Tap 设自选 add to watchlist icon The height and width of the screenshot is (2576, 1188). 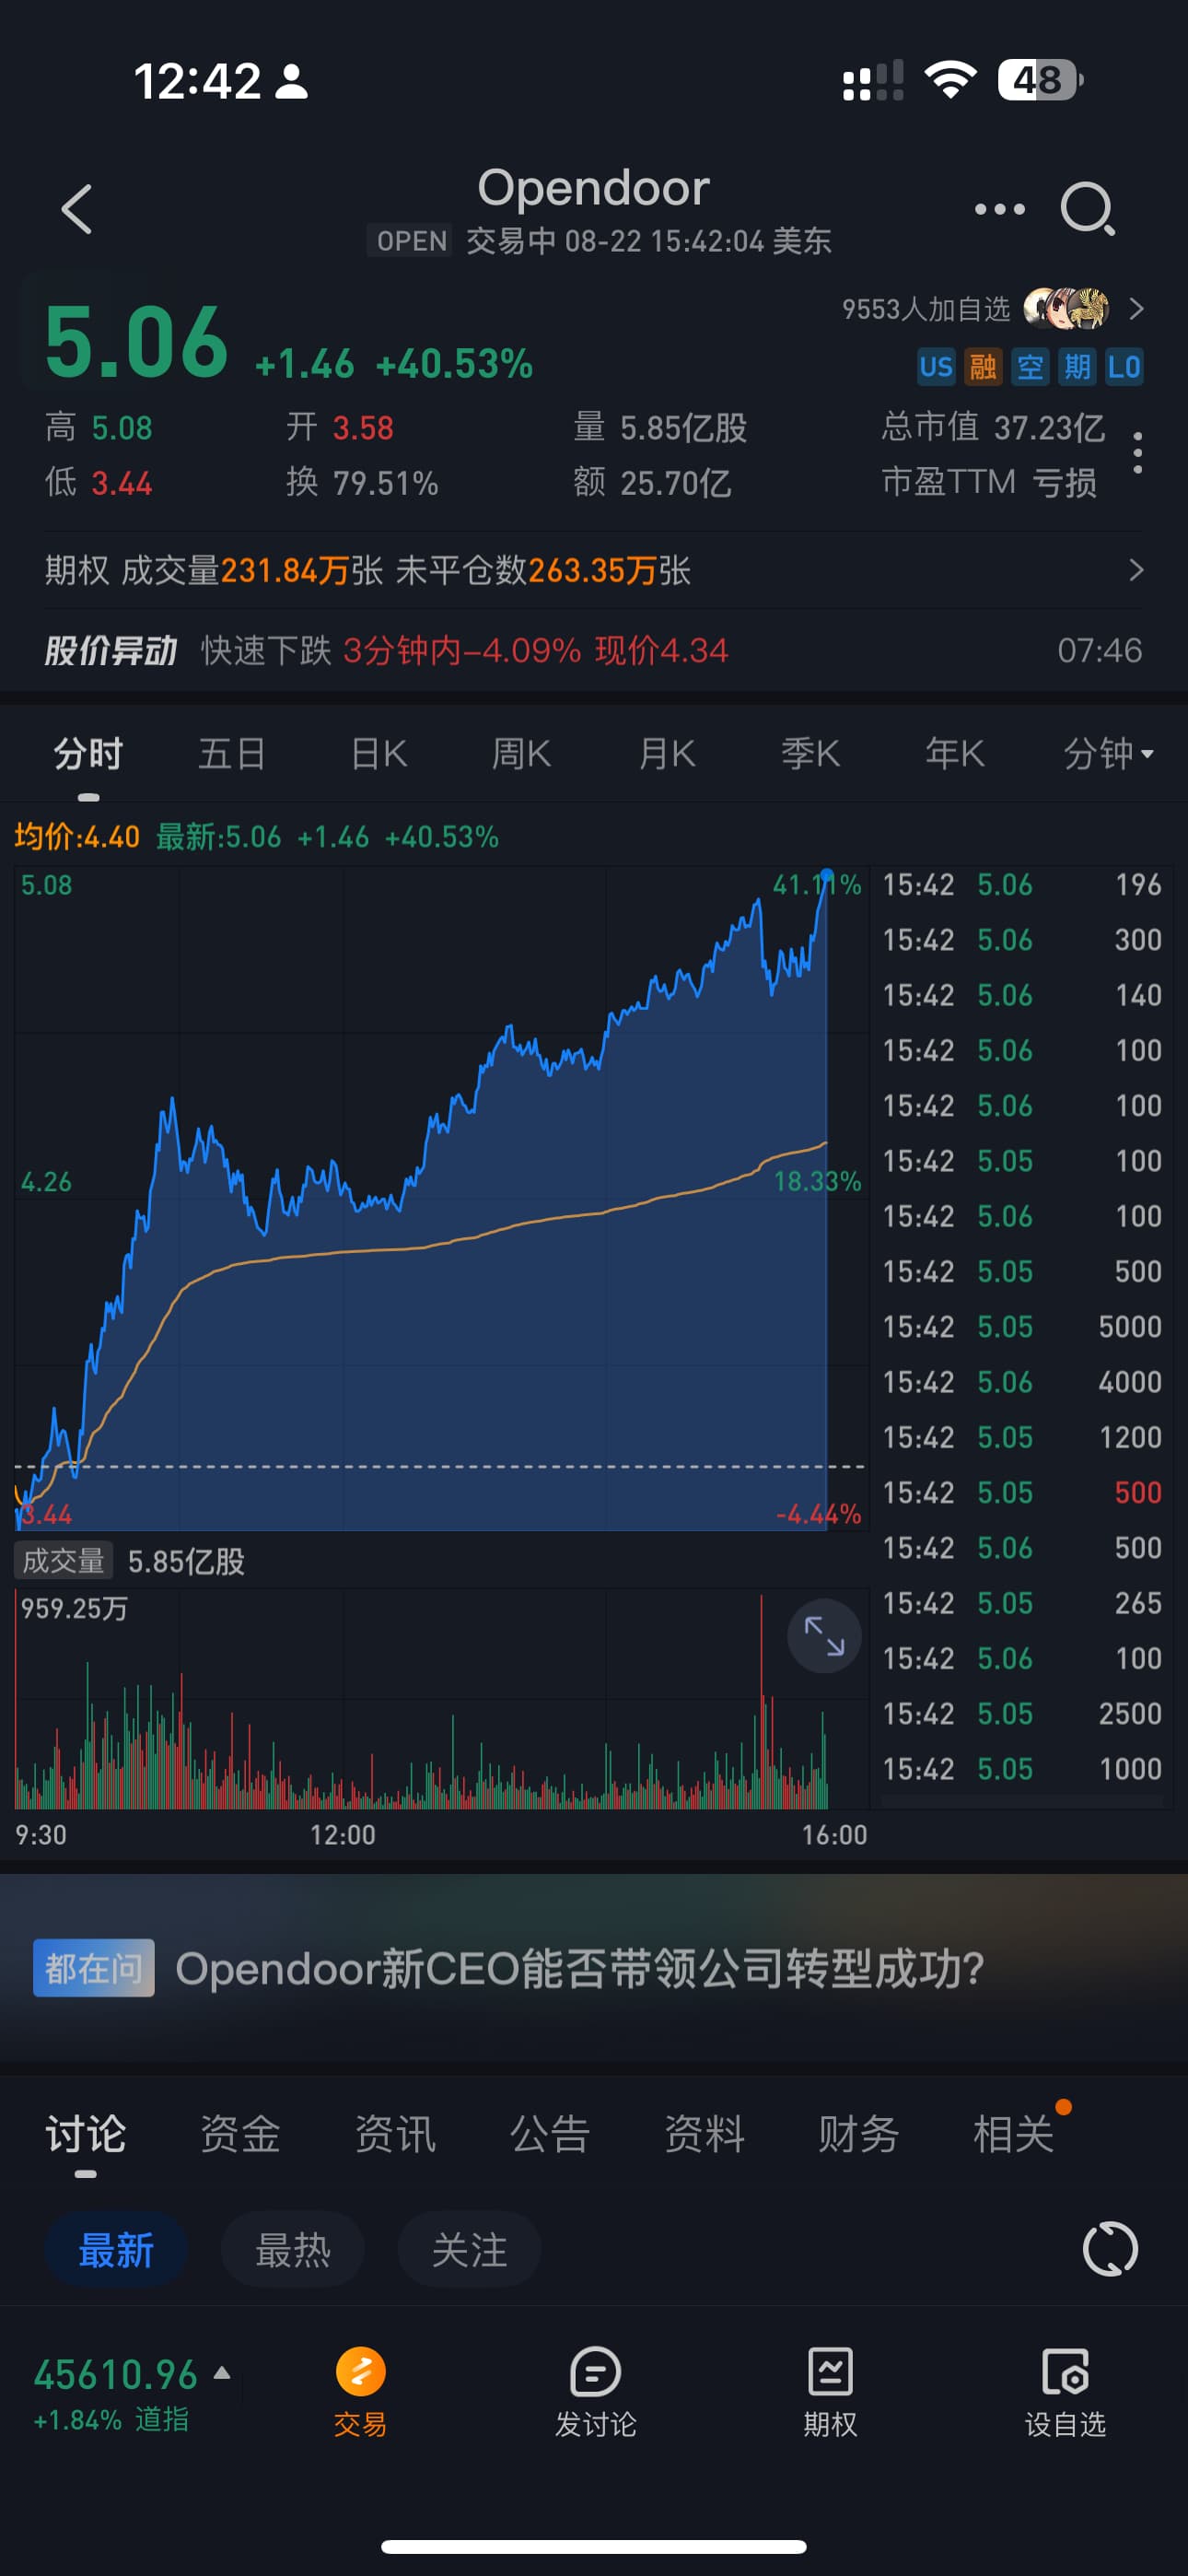[x=1065, y=2392]
